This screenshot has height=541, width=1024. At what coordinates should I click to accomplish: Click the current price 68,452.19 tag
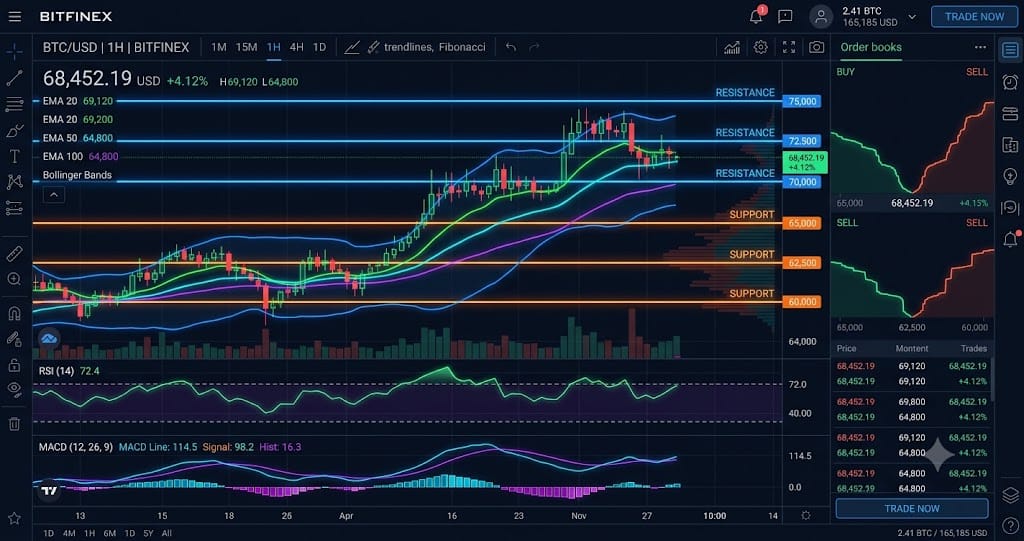click(805, 162)
